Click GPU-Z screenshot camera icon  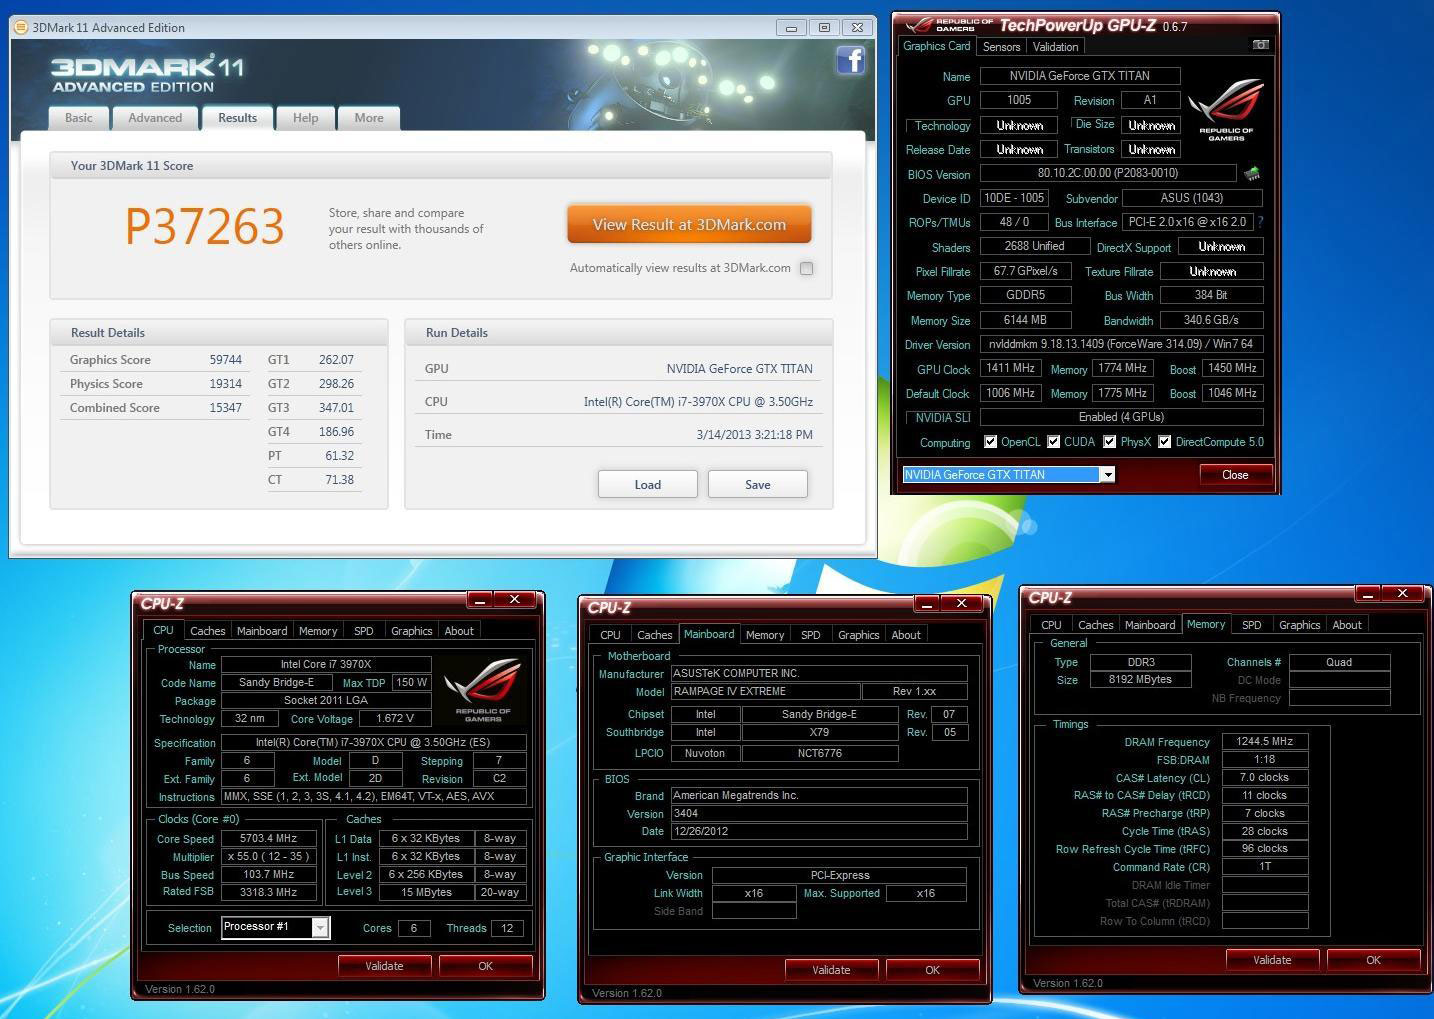(x=1260, y=45)
